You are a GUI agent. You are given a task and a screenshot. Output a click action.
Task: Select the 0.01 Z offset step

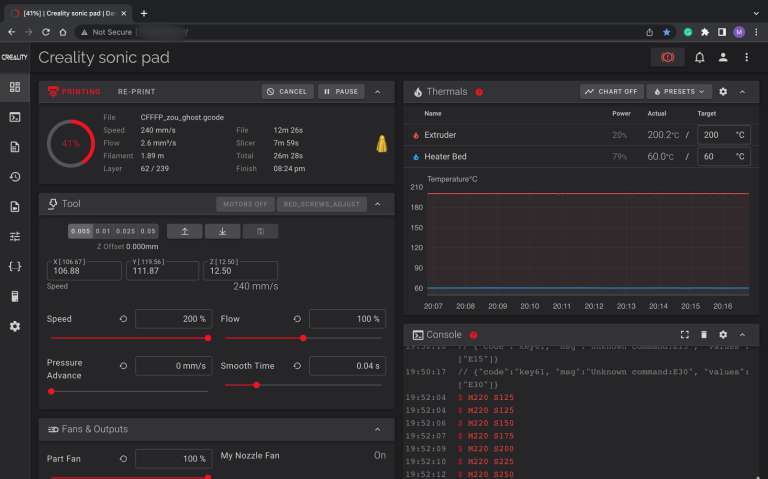point(102,231)
